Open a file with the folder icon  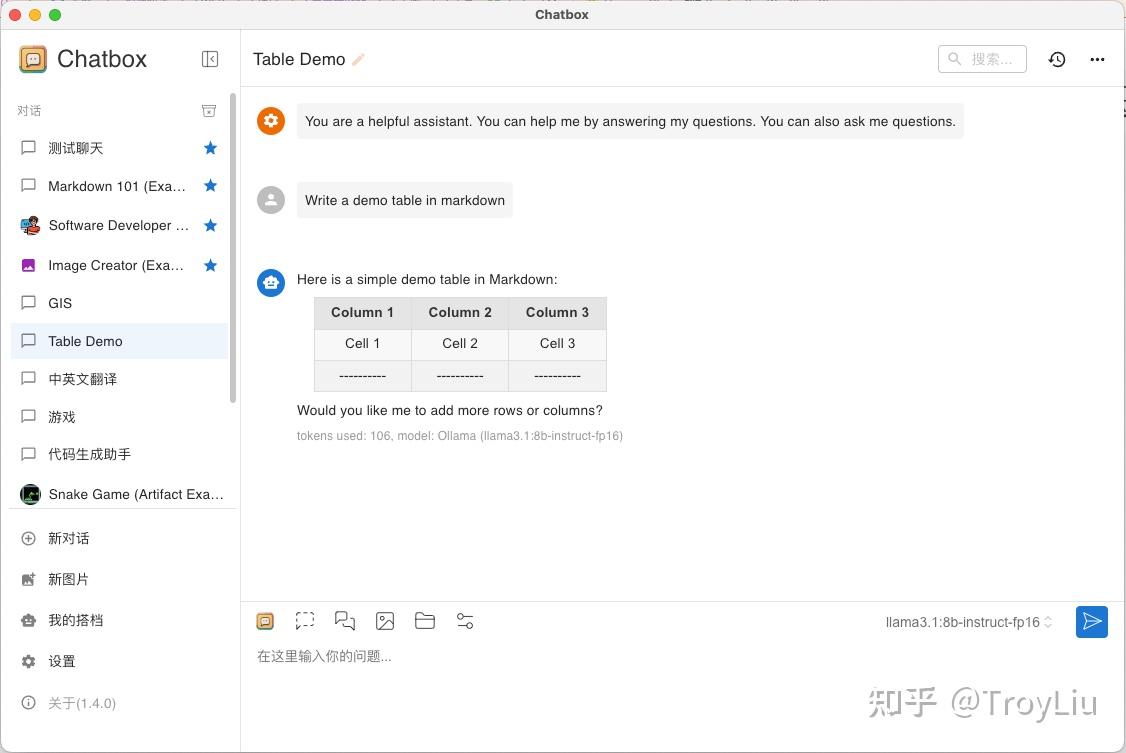(x=425, y=620)
